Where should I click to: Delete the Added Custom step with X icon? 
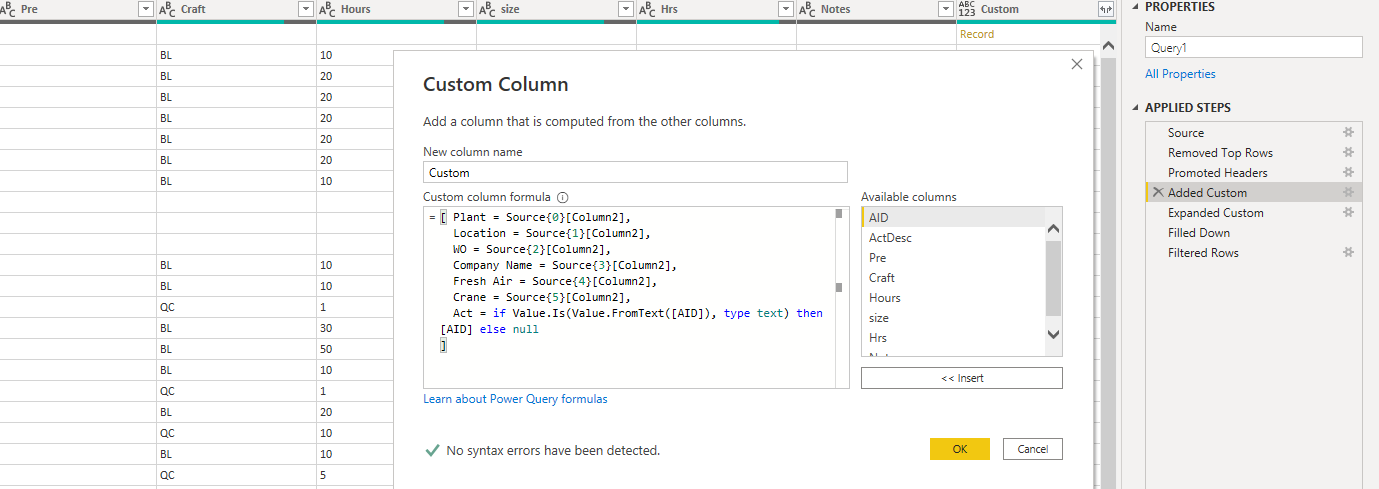(1157, 193)
